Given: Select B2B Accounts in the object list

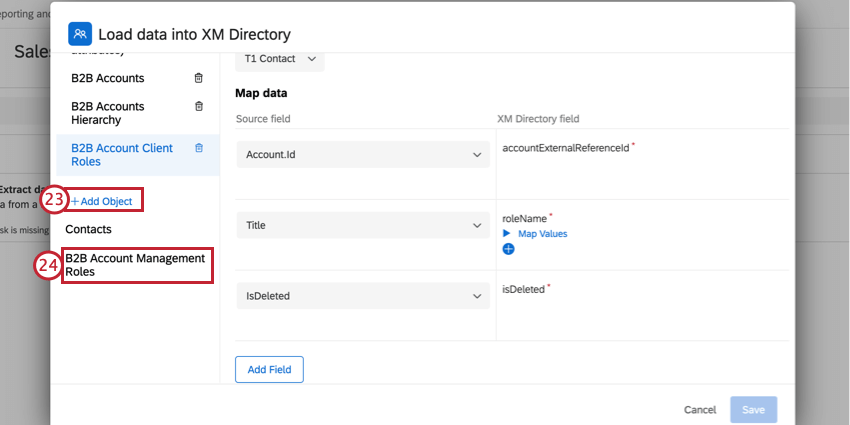Looking at the screenshot, I should [108, 78].
